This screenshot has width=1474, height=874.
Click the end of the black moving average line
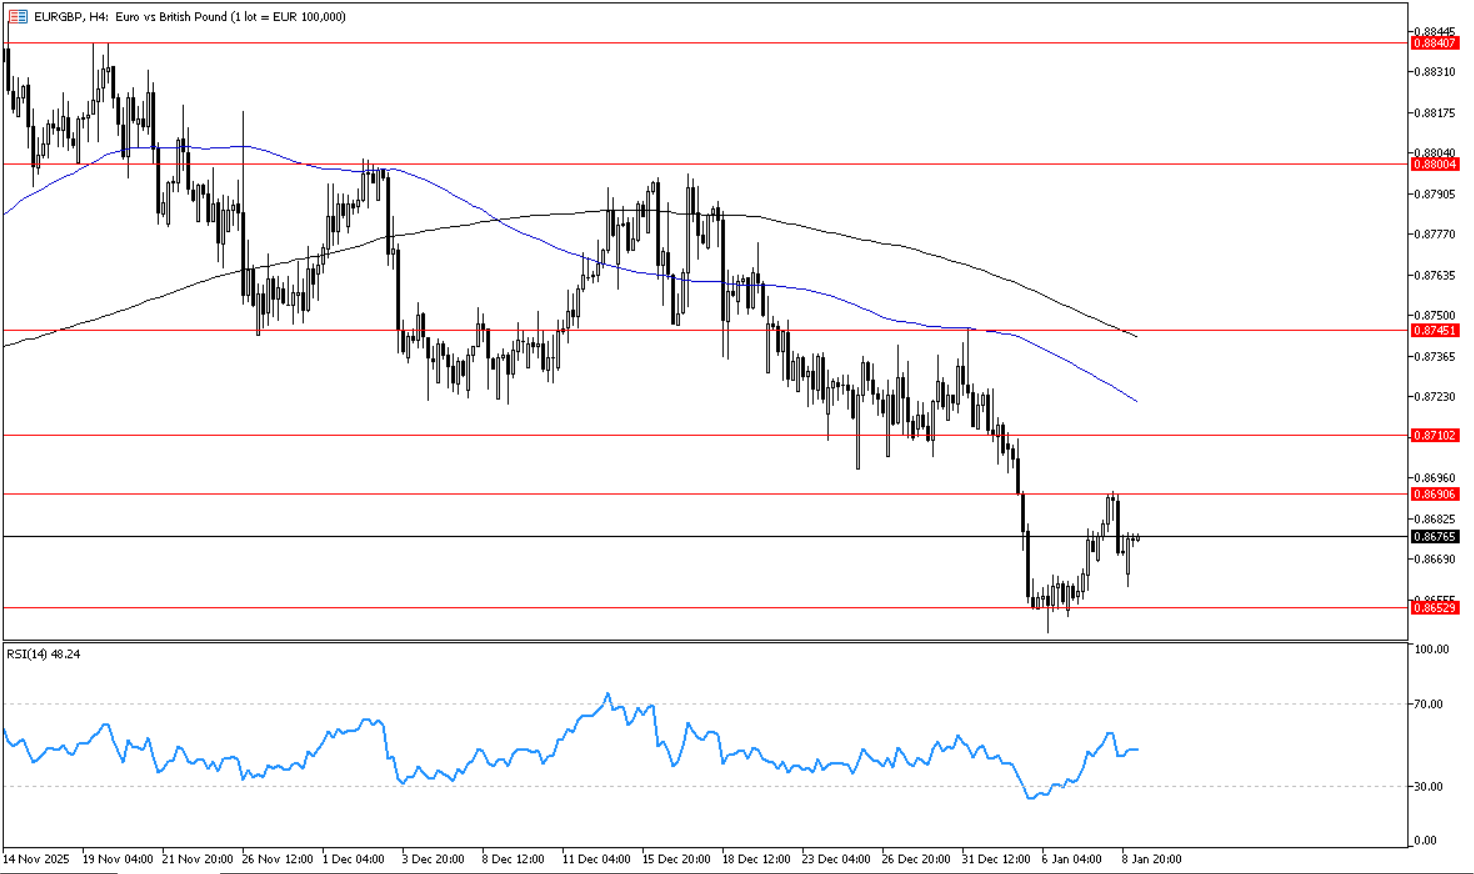click(1137, 336)
